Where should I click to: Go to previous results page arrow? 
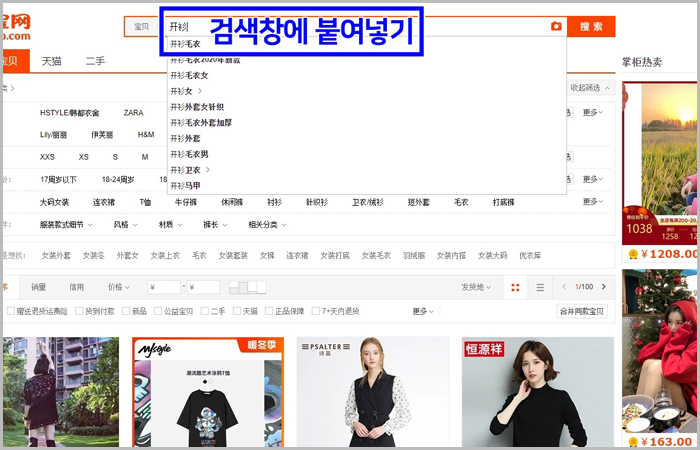click(x=564, y=287)
